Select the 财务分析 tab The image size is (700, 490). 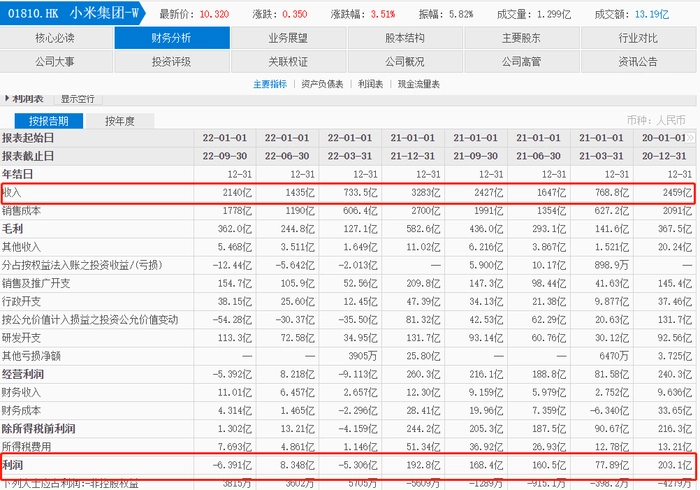172,38
